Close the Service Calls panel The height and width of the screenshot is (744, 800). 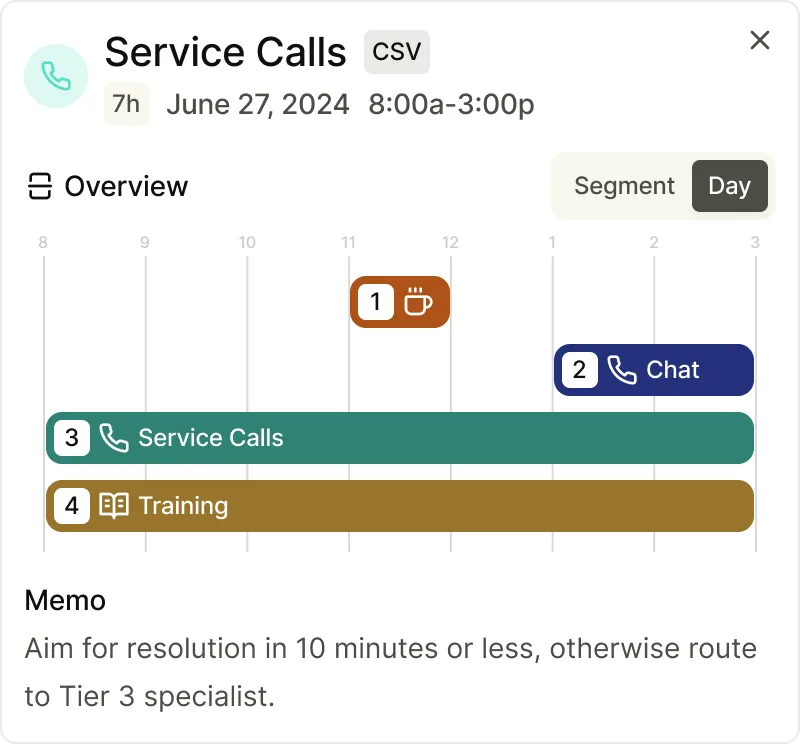pos(760,40)
